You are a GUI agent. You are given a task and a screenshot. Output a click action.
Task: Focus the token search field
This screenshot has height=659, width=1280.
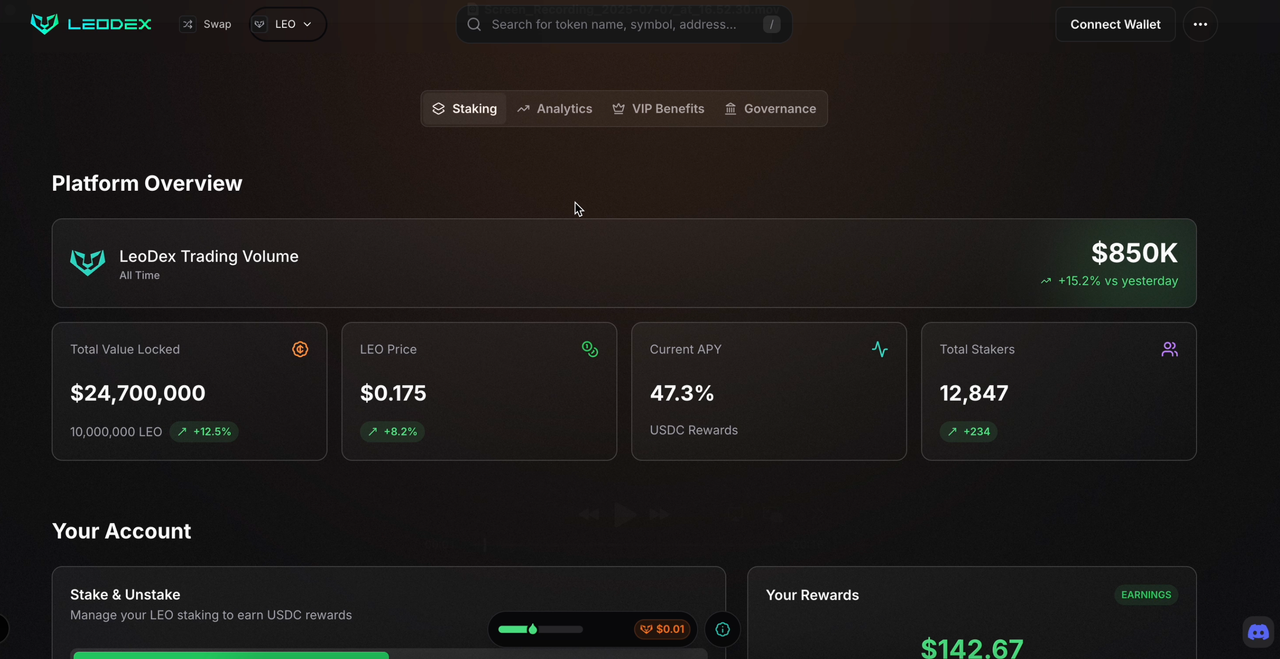click(x=624, y=24)
